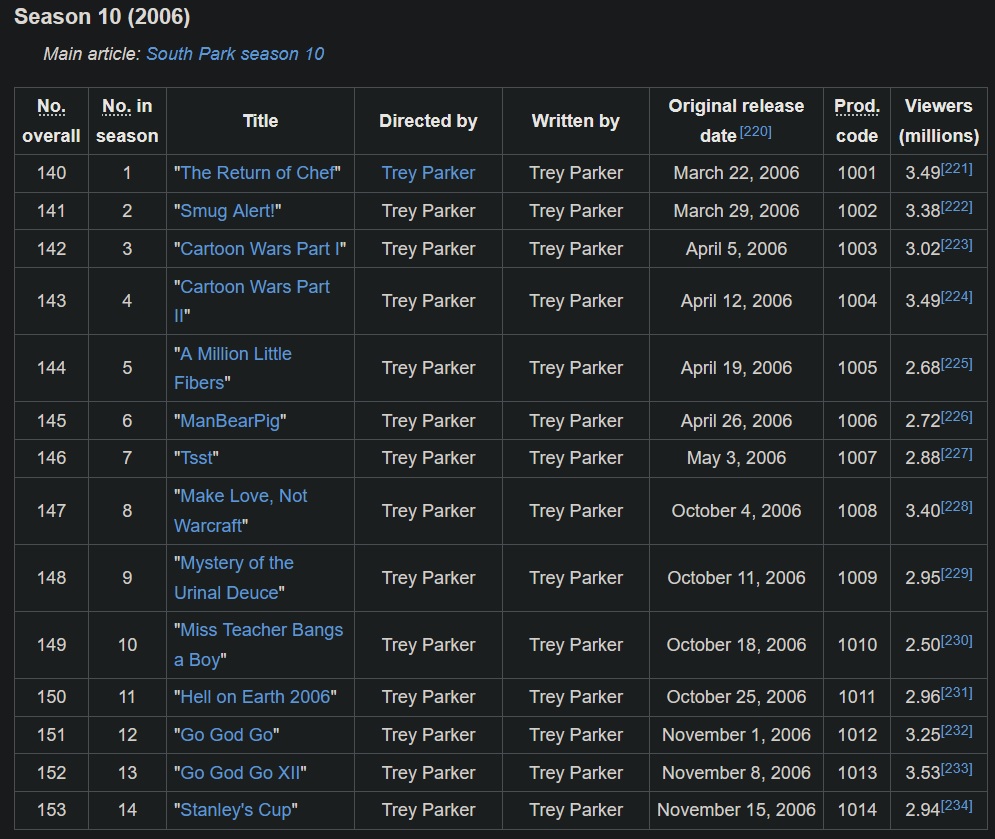The width and height of the screenshot is (995, 839).
Task: Open "Cartoon Wars Part II" episode link
Action: 252,301
